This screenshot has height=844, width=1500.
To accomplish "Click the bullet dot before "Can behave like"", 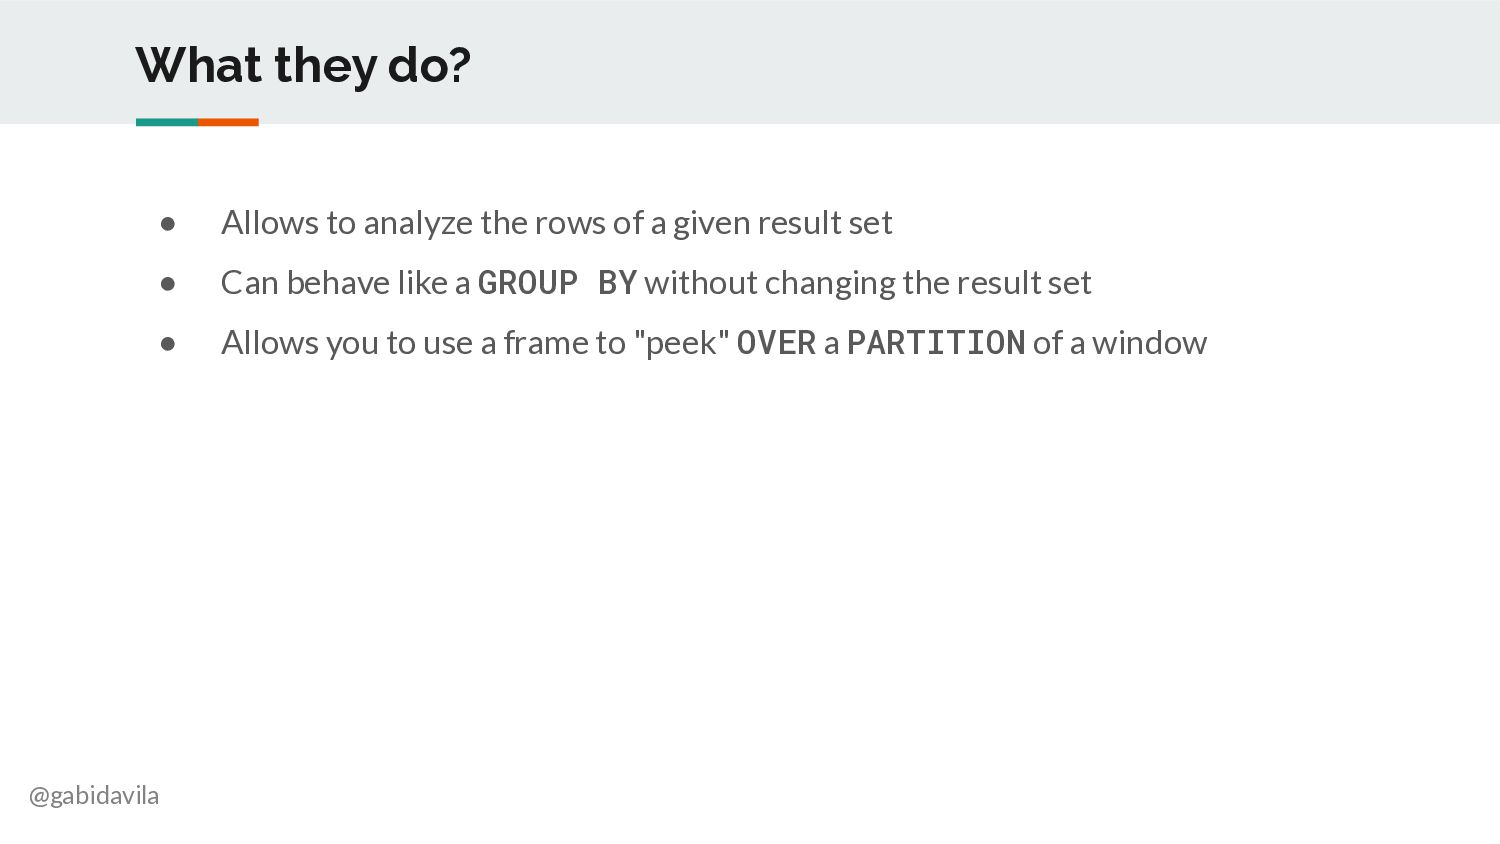I will click(x=168, y=284).
